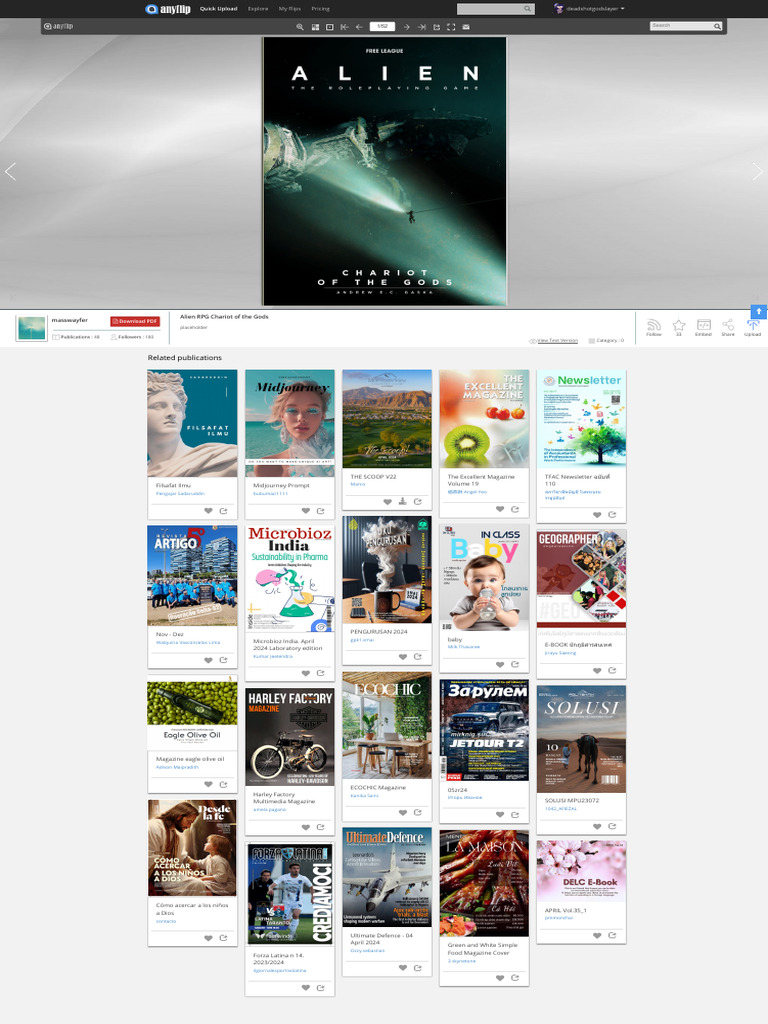The width and height of the screenshot is (768, 1024).
Task: Click the Share icon in the info bar
Action: click(728, 327)
